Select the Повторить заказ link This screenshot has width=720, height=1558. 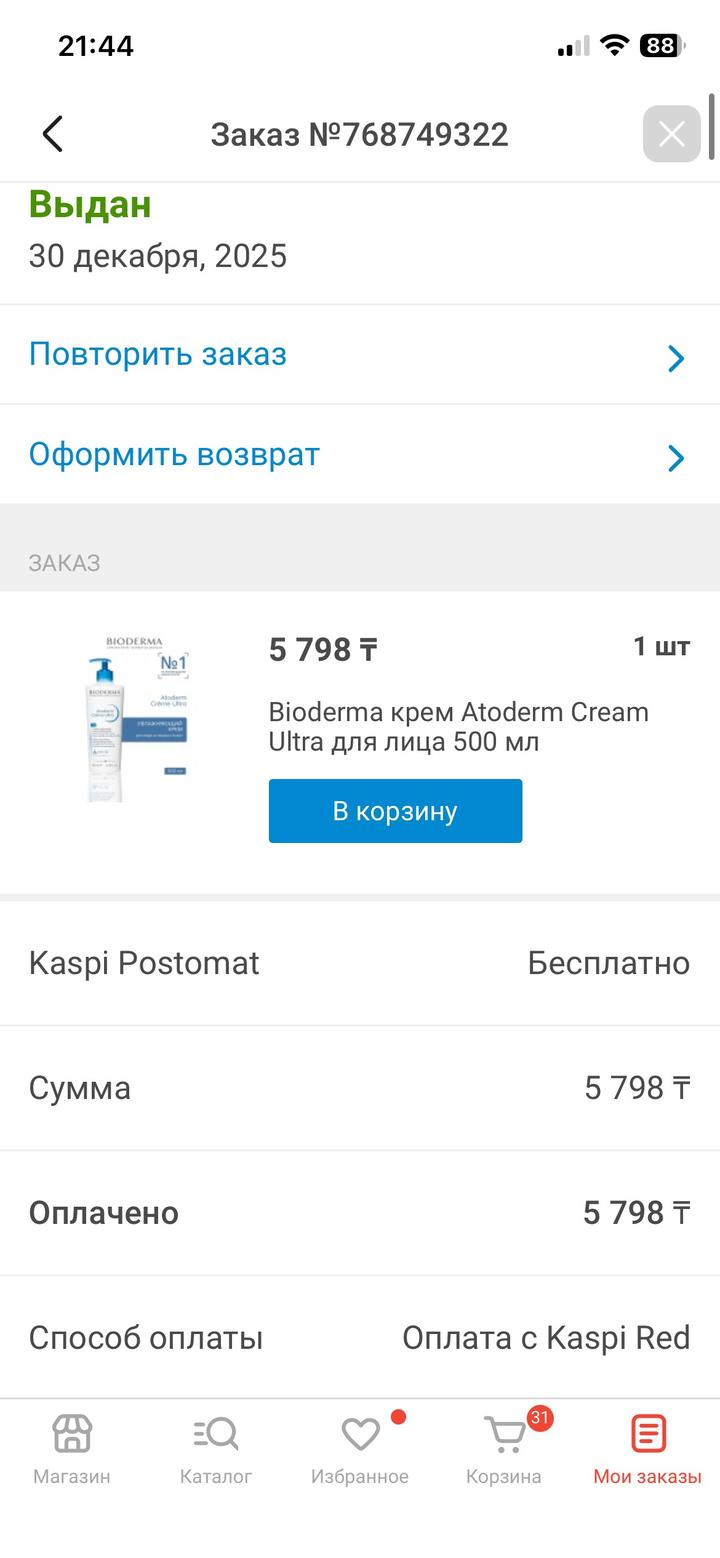[158, 354]
